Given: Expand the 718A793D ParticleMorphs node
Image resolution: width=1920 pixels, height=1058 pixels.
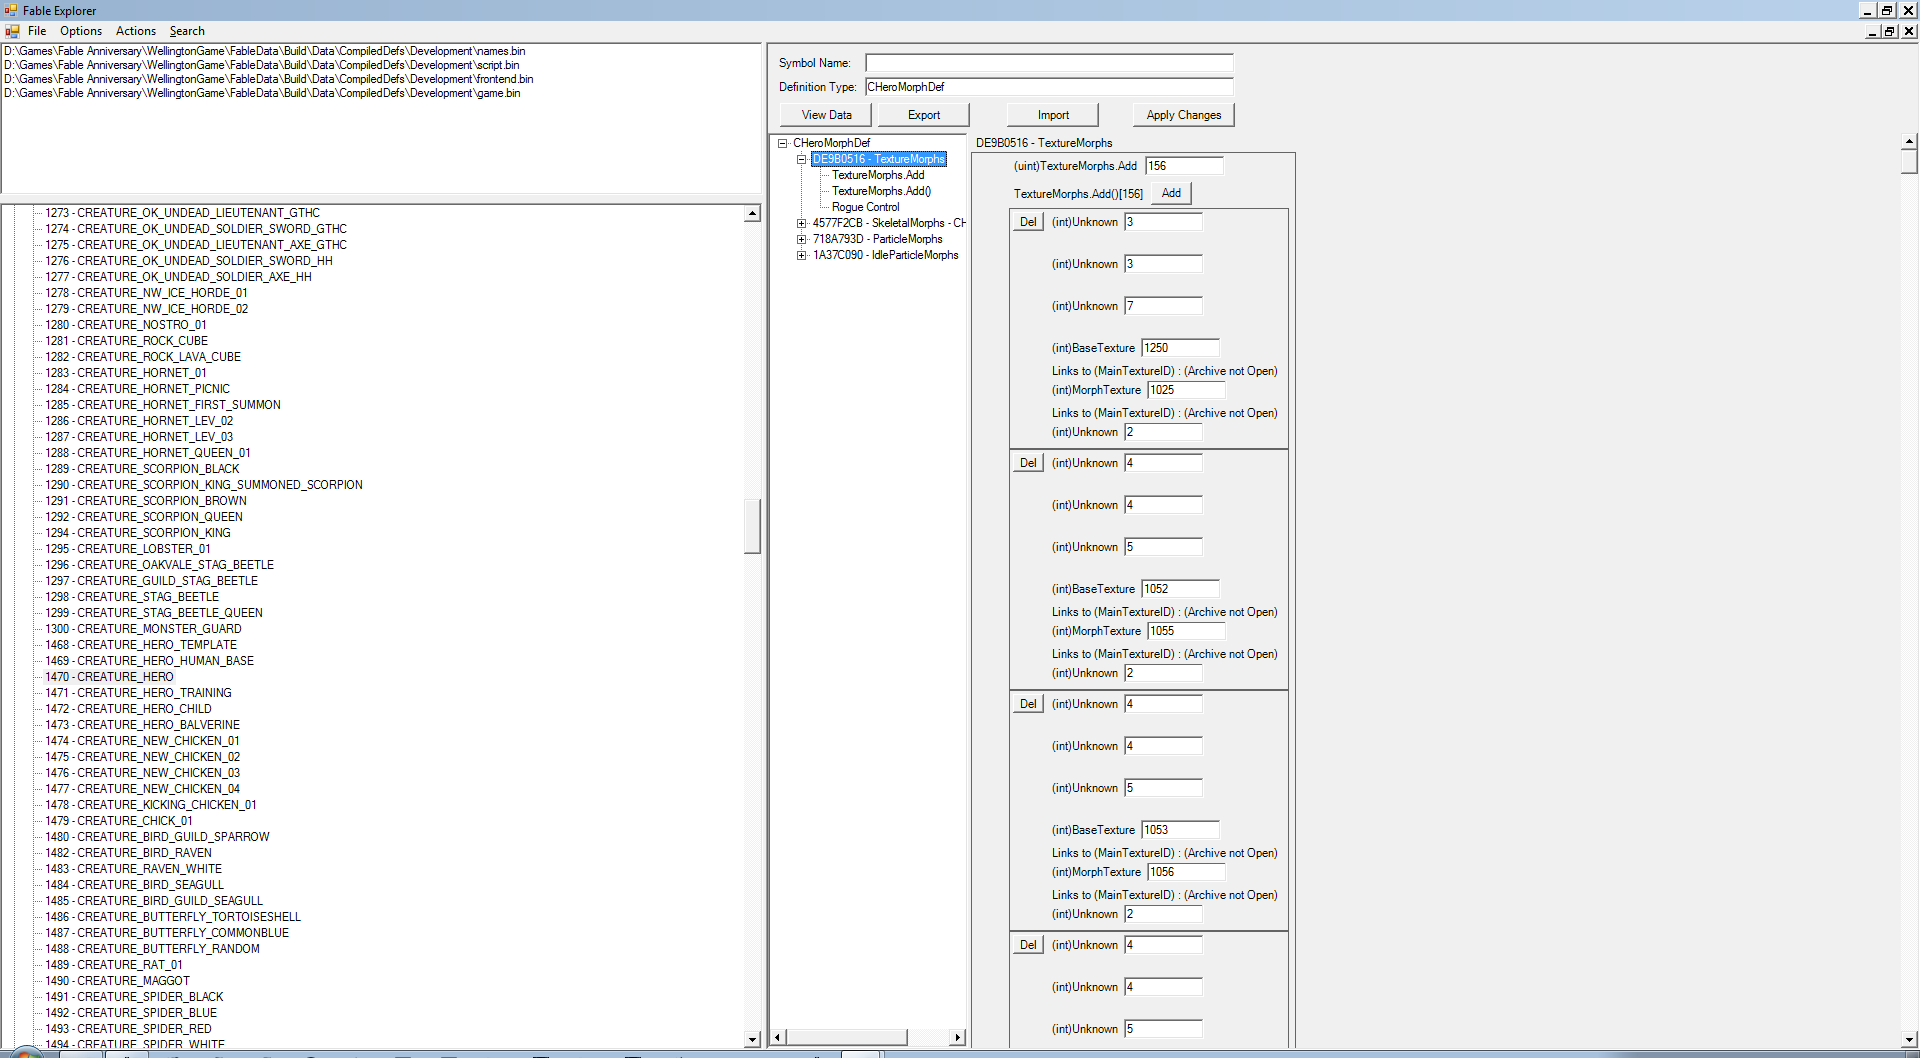Looking at the screenshot, I should pyautogui.click(x=801, y=239).
